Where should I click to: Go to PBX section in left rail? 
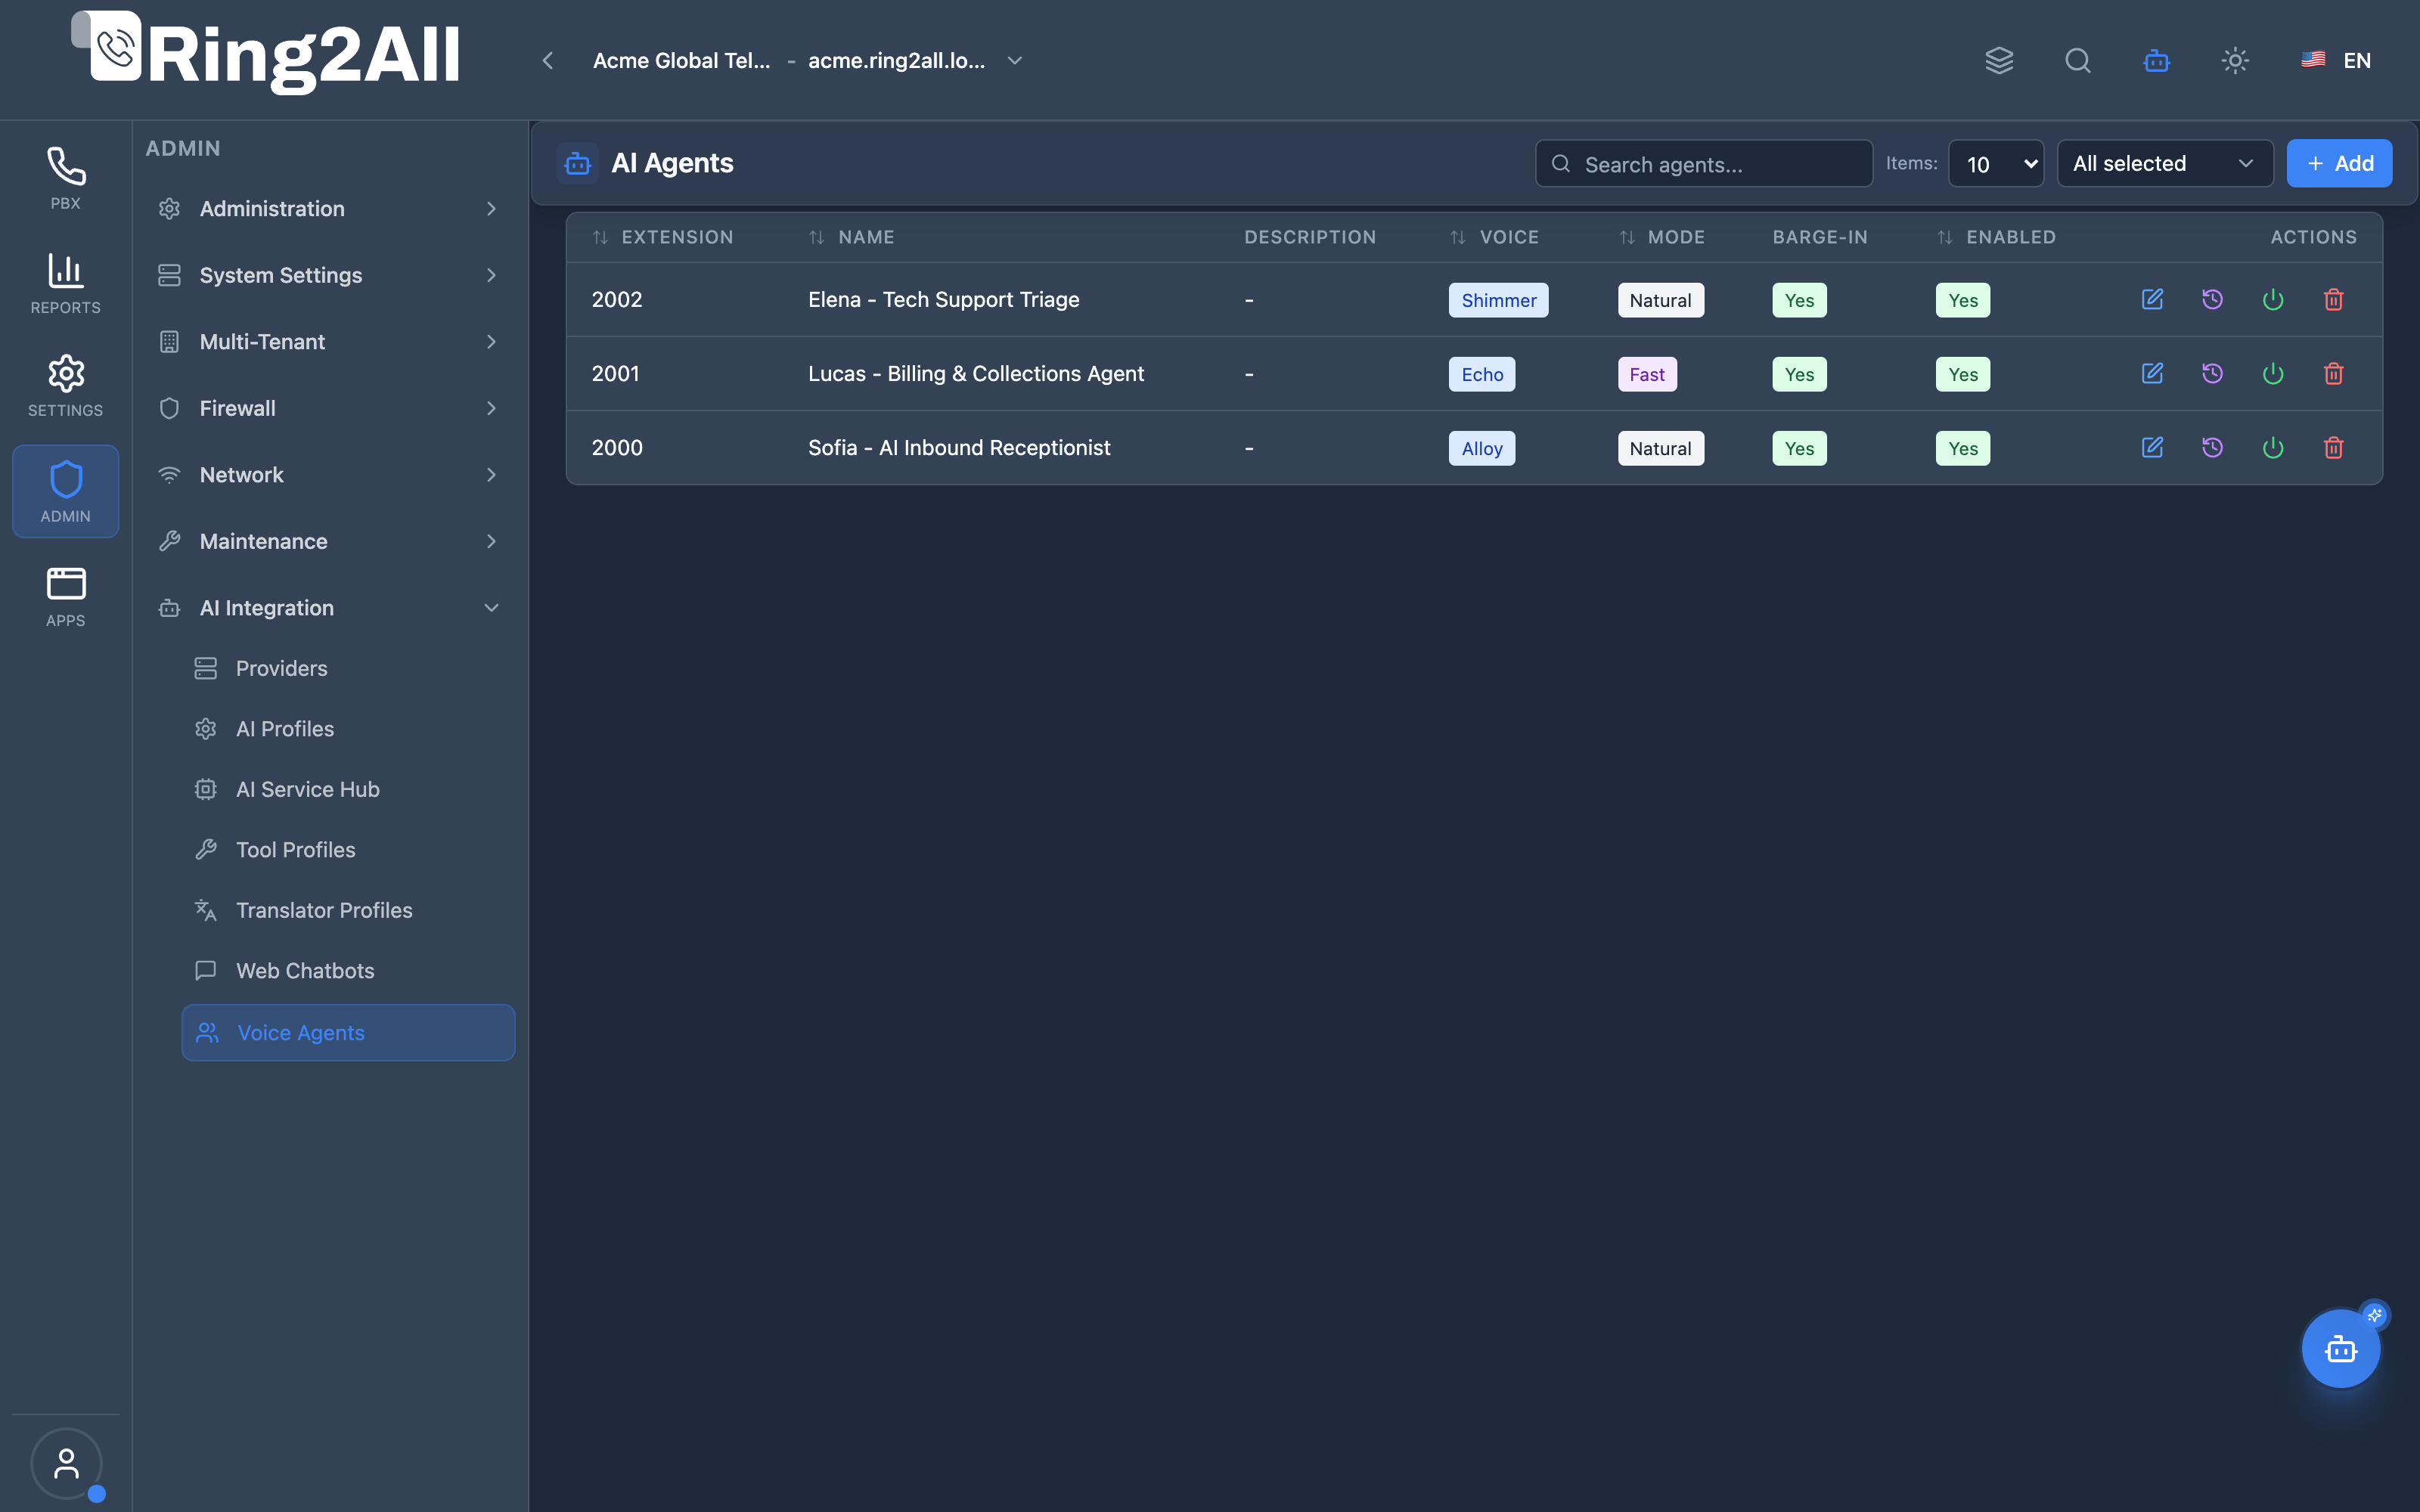coord(66,178)
